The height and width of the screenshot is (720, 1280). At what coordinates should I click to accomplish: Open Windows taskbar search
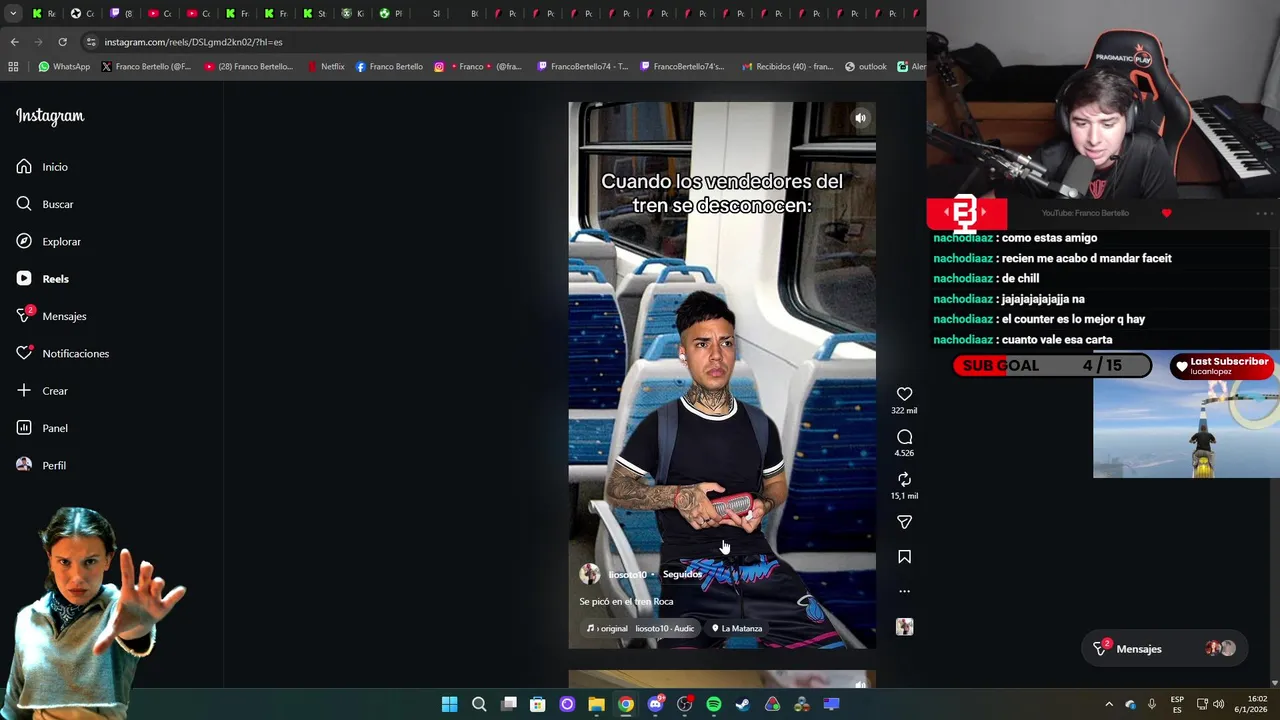(x=479, y=704)
